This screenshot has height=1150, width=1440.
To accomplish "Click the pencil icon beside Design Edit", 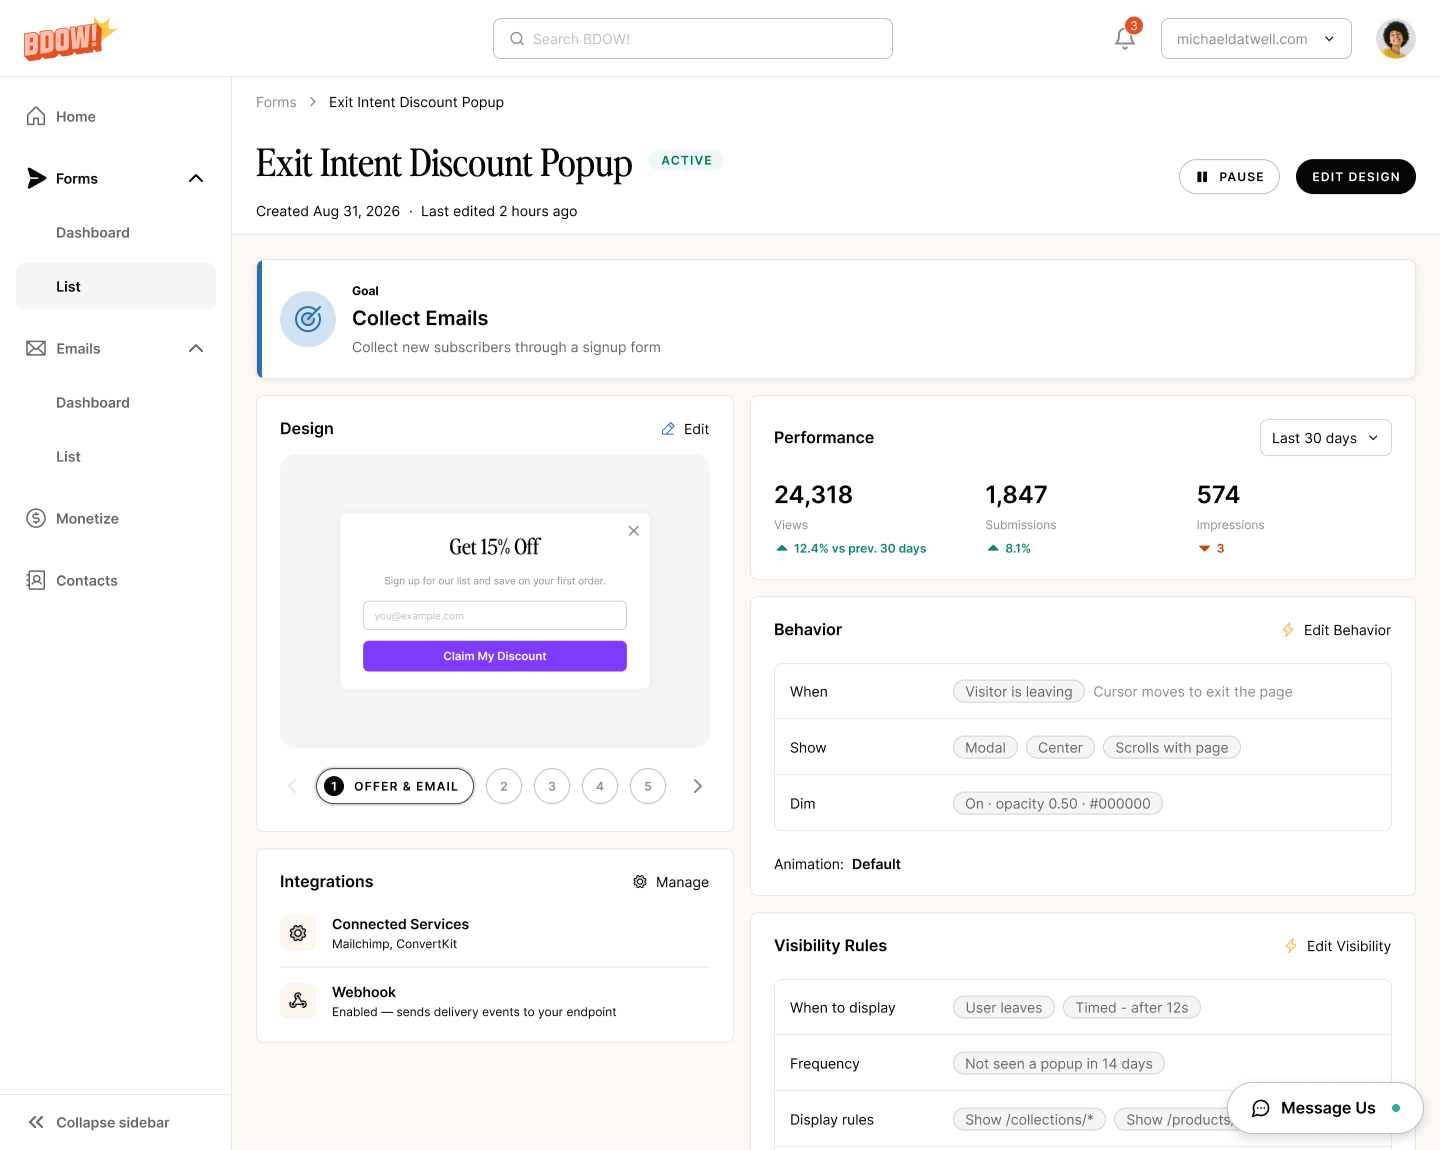I will 668,429.
